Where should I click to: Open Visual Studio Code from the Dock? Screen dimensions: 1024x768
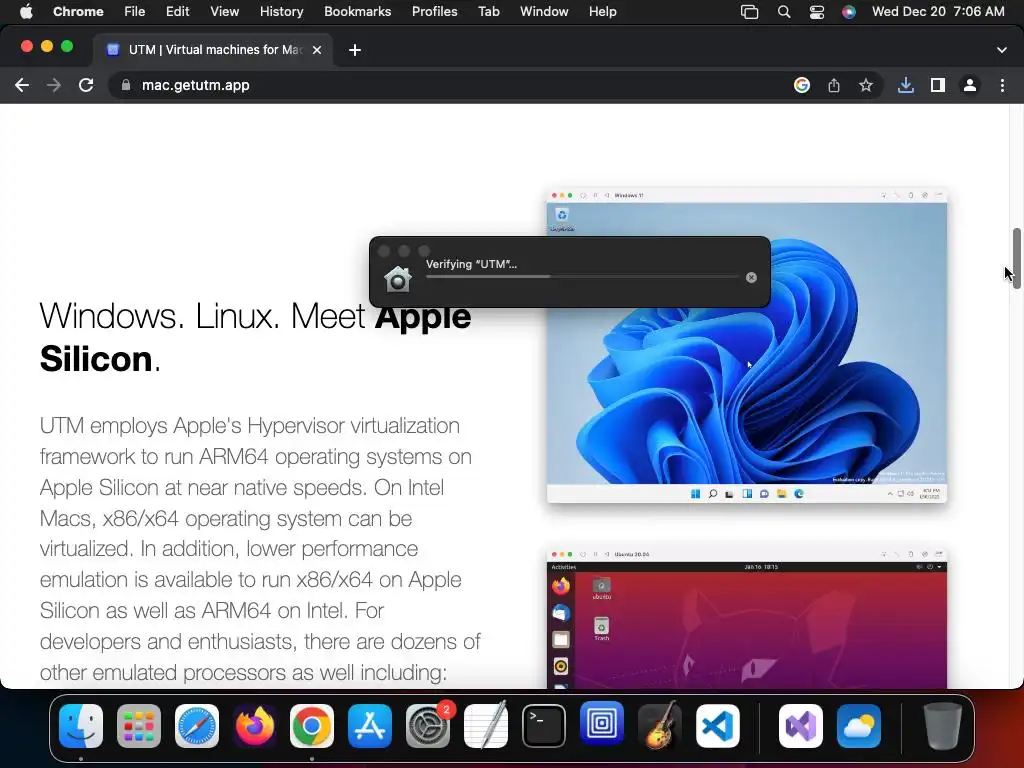(x=717, y=726)
